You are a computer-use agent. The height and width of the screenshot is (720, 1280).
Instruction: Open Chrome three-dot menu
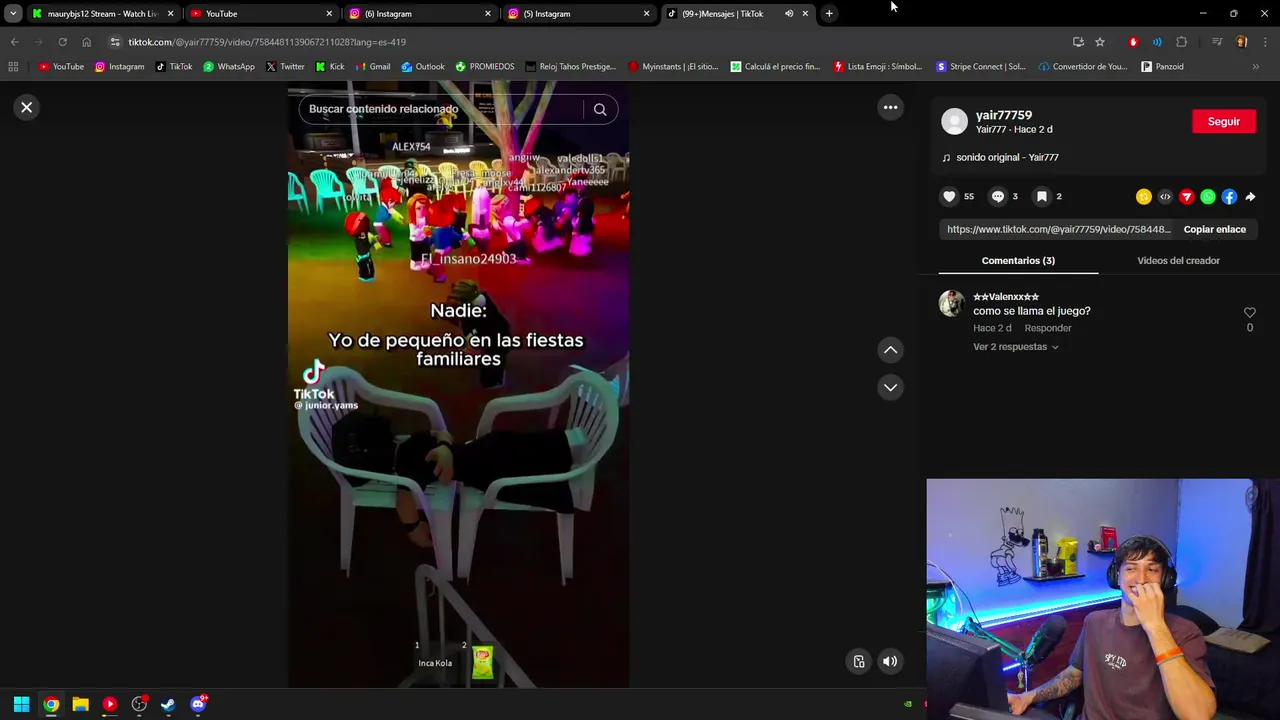pyautogui.click(x=1265, y=42)
